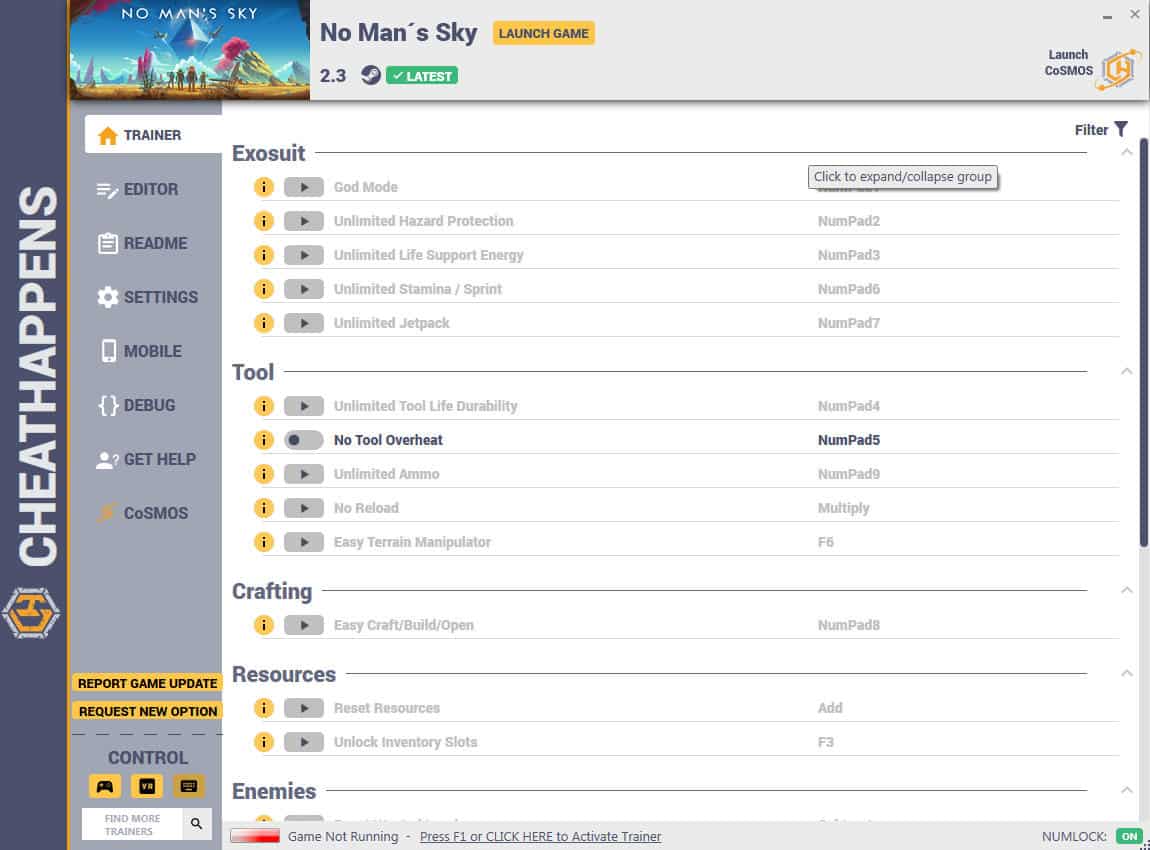This screenshot has height=850, width=1150.
Task: Click the Latest version badge
Action: [422, 76]
